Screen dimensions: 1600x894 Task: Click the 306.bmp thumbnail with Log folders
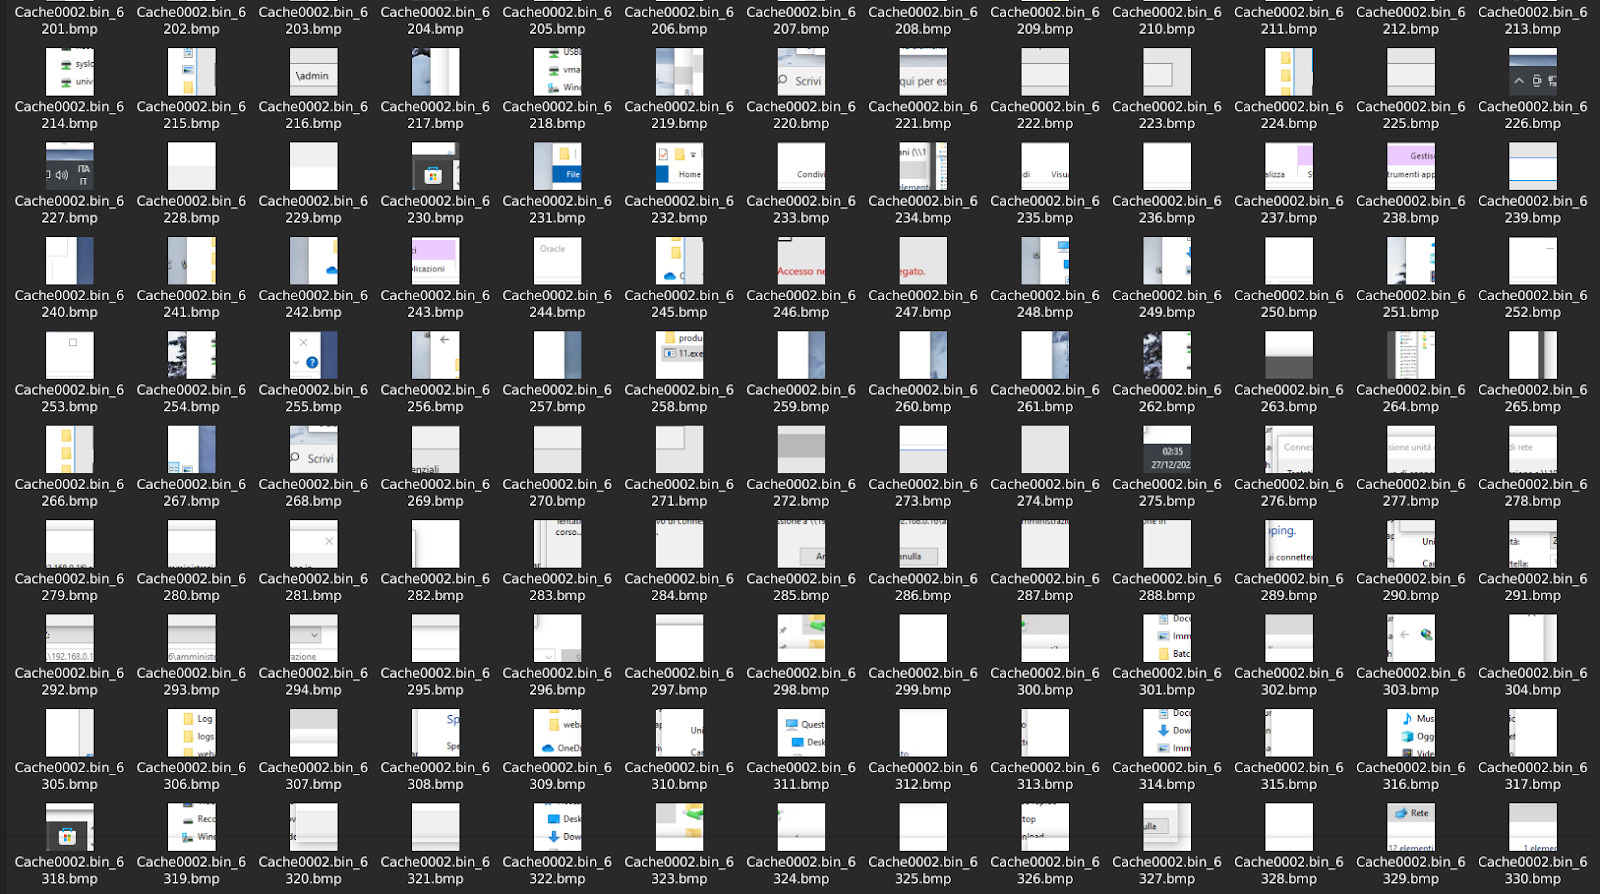pos(191,733)
